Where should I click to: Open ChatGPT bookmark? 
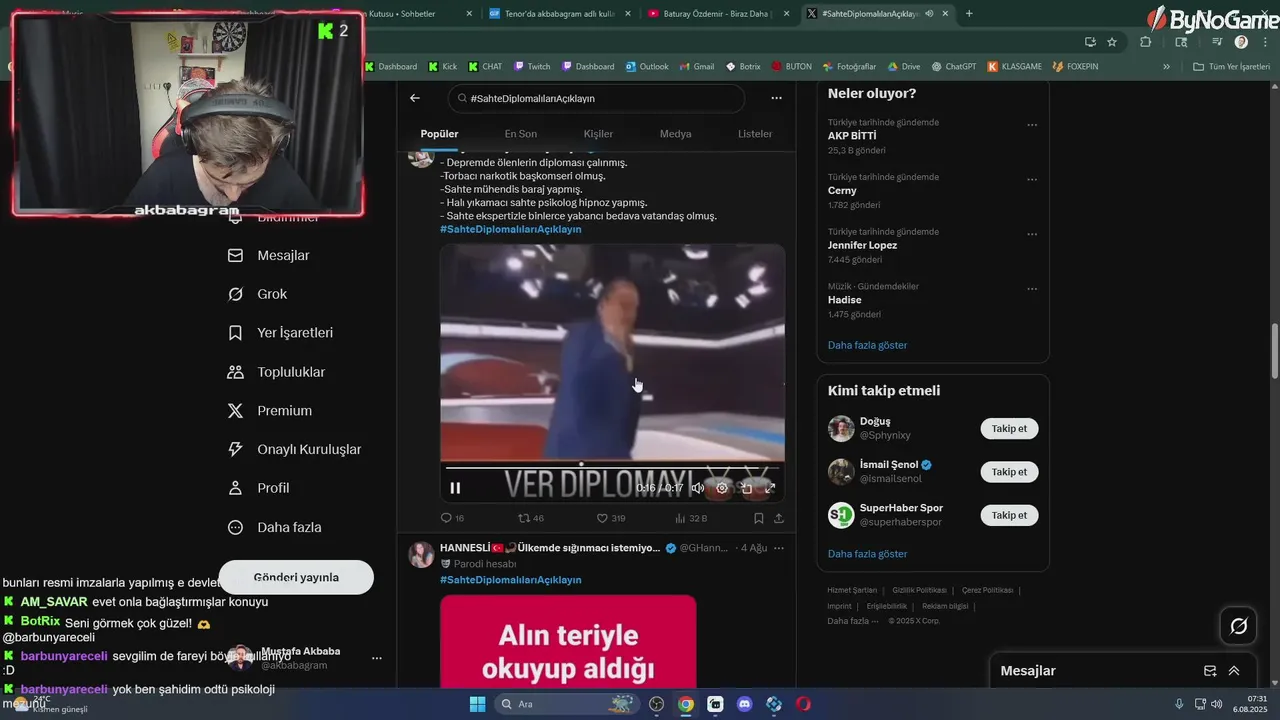point(953,66)
